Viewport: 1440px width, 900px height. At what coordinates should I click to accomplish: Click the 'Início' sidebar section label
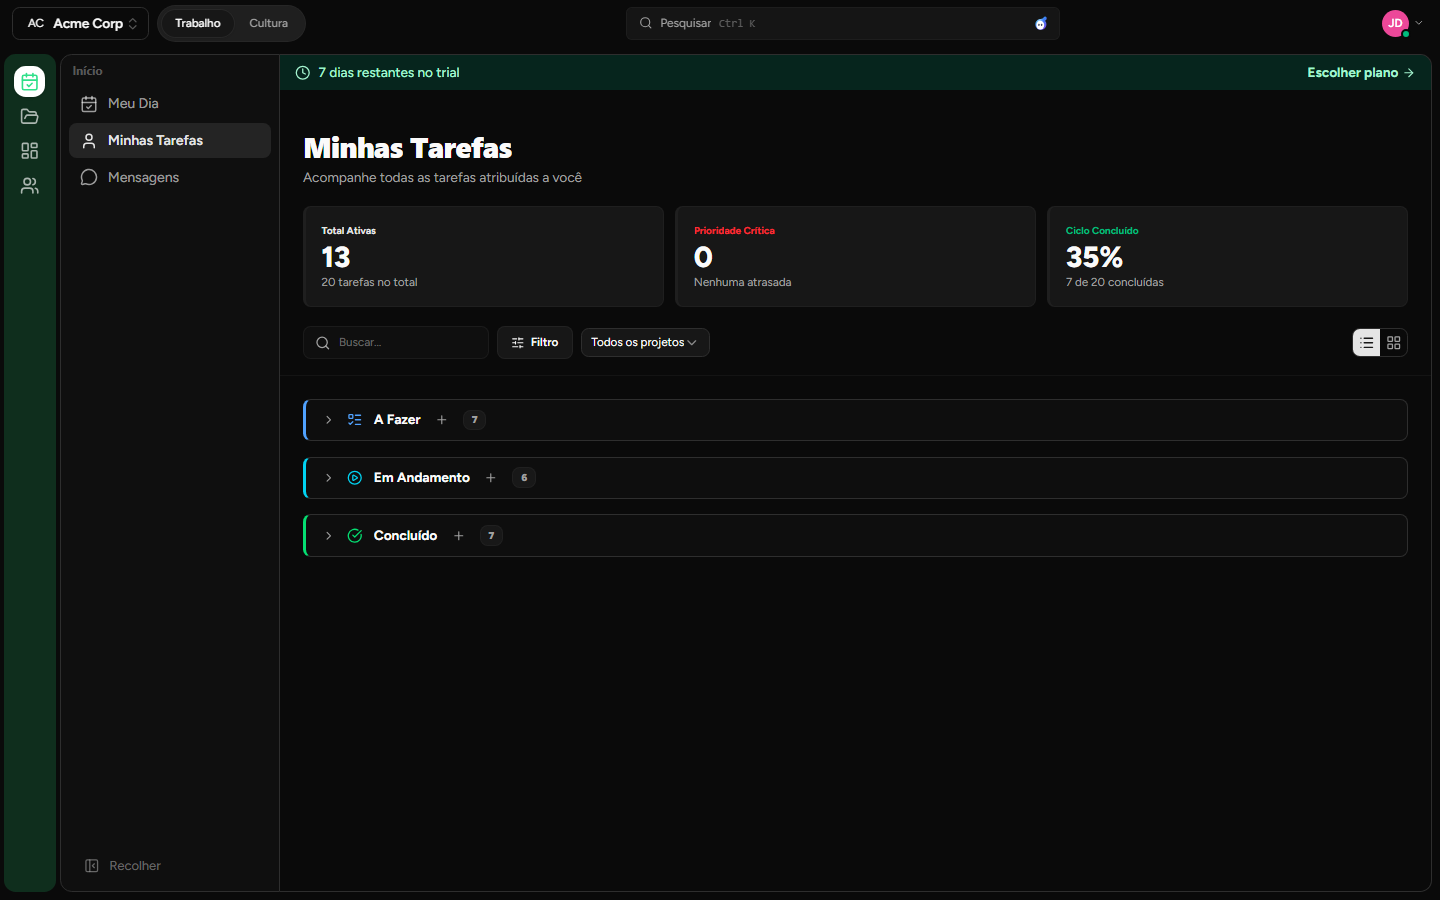point(88,71)
